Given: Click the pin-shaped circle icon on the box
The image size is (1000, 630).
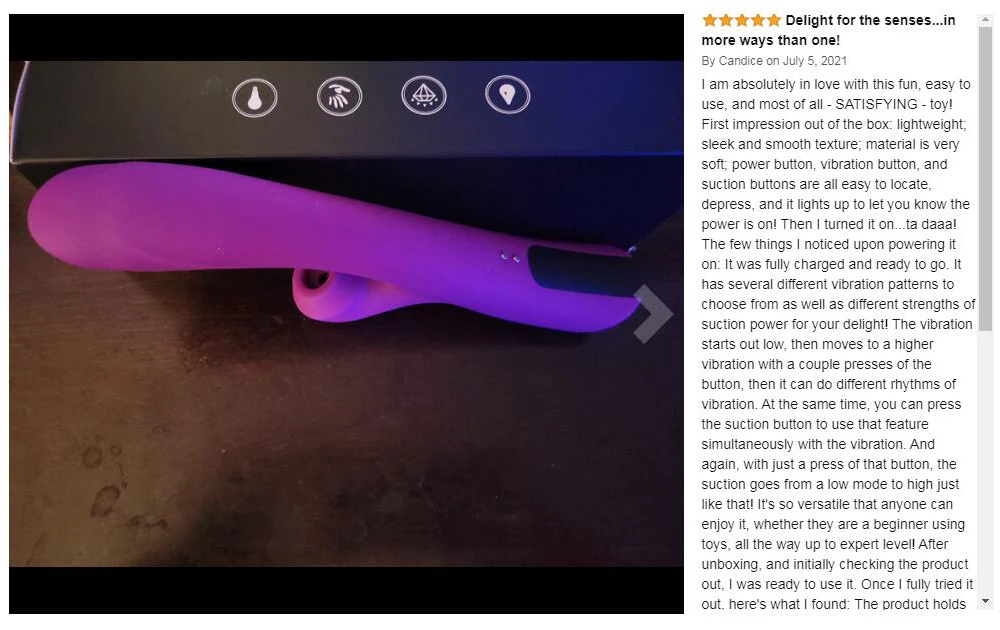Looking at the screenshot, I should click(507, 94).
